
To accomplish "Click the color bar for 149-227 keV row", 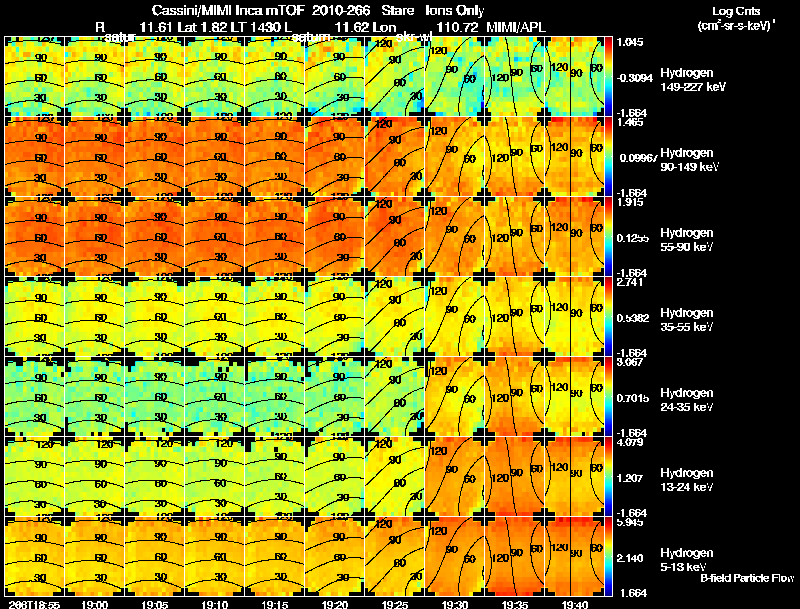I will click(608, 77).
